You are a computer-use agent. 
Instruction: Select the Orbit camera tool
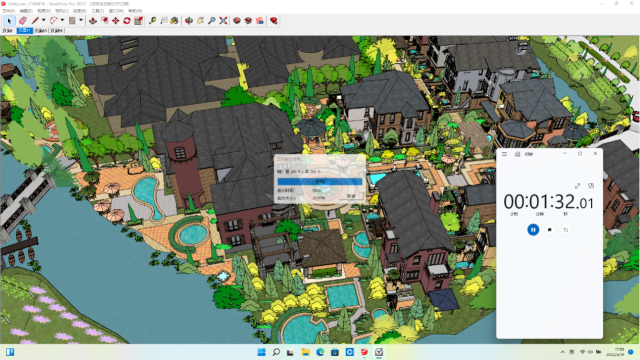pyautogui.click(x=189, y=20)
